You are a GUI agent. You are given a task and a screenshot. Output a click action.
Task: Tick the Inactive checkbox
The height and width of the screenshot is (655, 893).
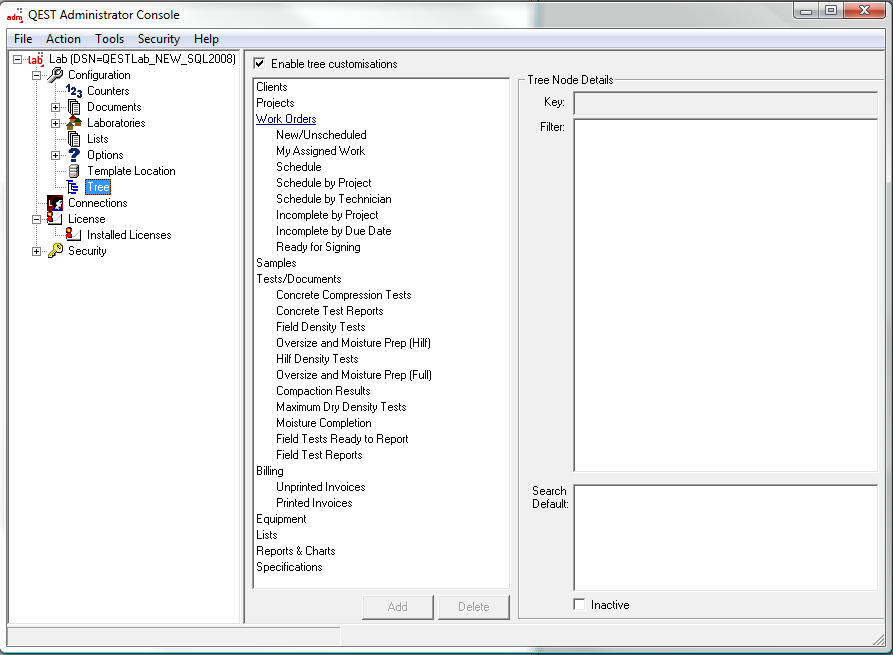[x=580, y=605]
